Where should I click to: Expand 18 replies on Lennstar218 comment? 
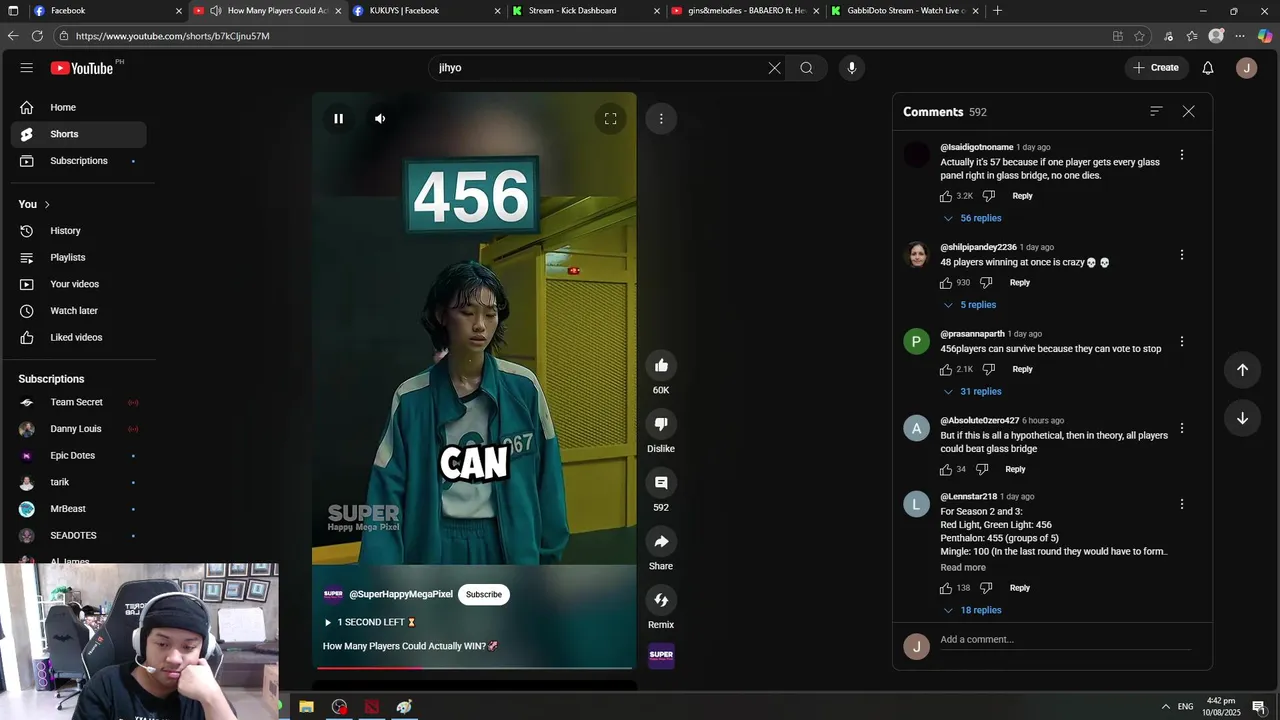tap(972, 610)
